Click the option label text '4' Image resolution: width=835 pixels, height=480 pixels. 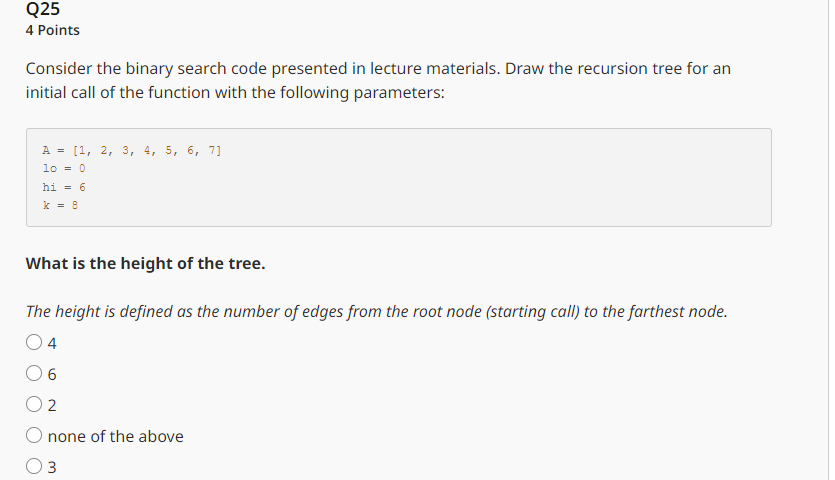52,343
